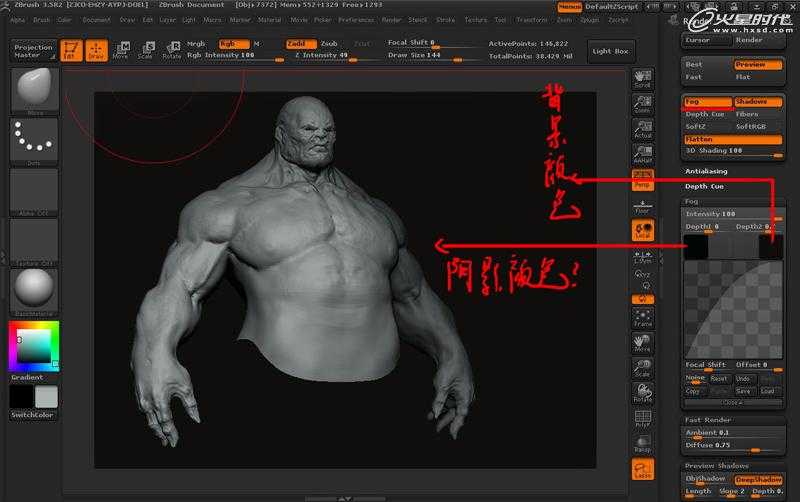Open the Preferences menu
The height and width of the screenshot is (502, 800).
(355, 19)
